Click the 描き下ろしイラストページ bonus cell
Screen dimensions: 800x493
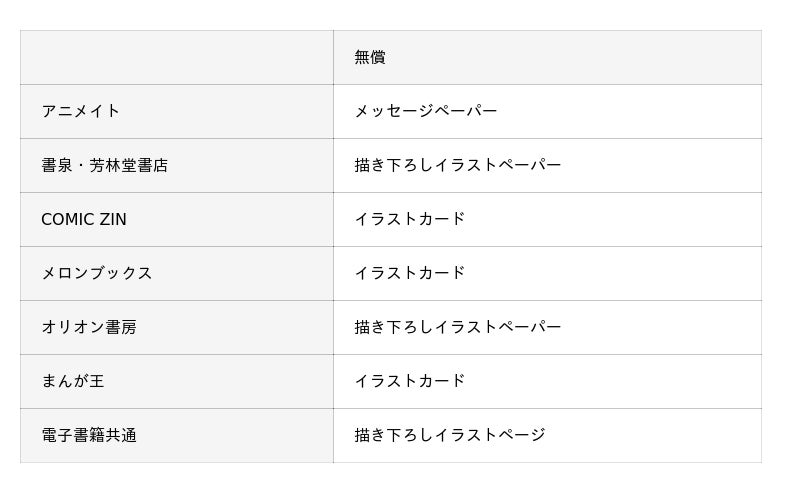pos(450,436)
